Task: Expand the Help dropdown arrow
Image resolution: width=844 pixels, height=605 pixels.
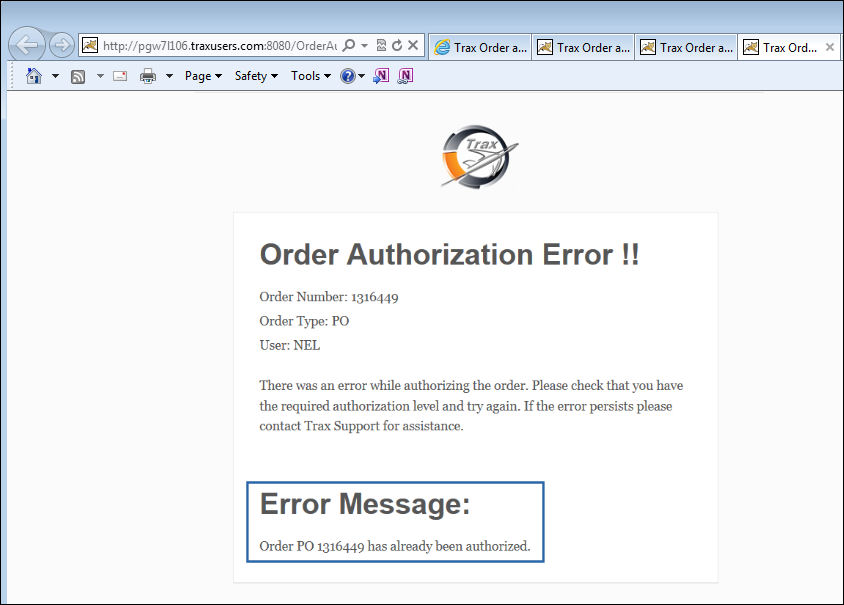Action: click(x=361, y=76)
